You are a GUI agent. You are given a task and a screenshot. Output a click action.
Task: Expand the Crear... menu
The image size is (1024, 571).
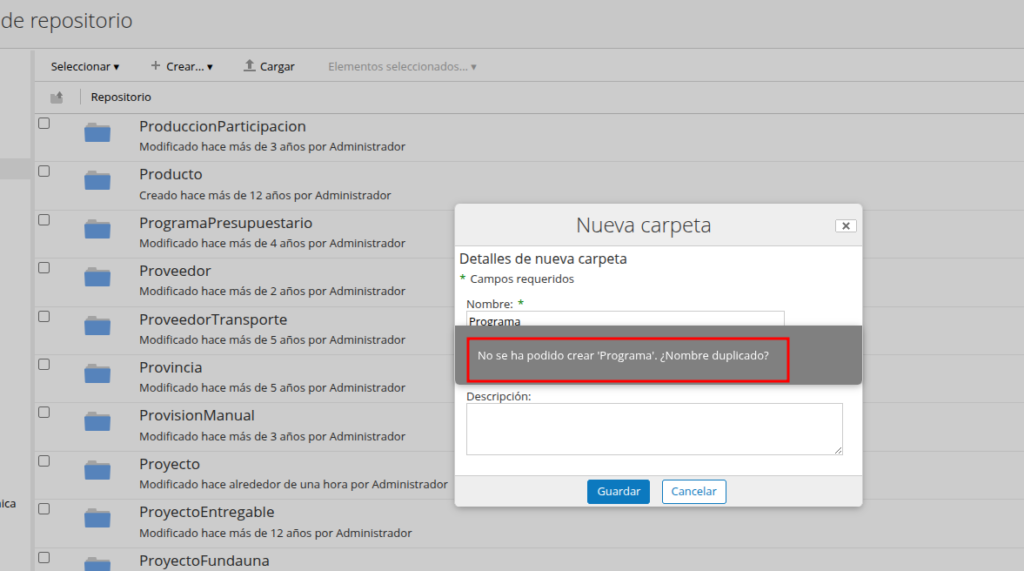tap(181, 66)
